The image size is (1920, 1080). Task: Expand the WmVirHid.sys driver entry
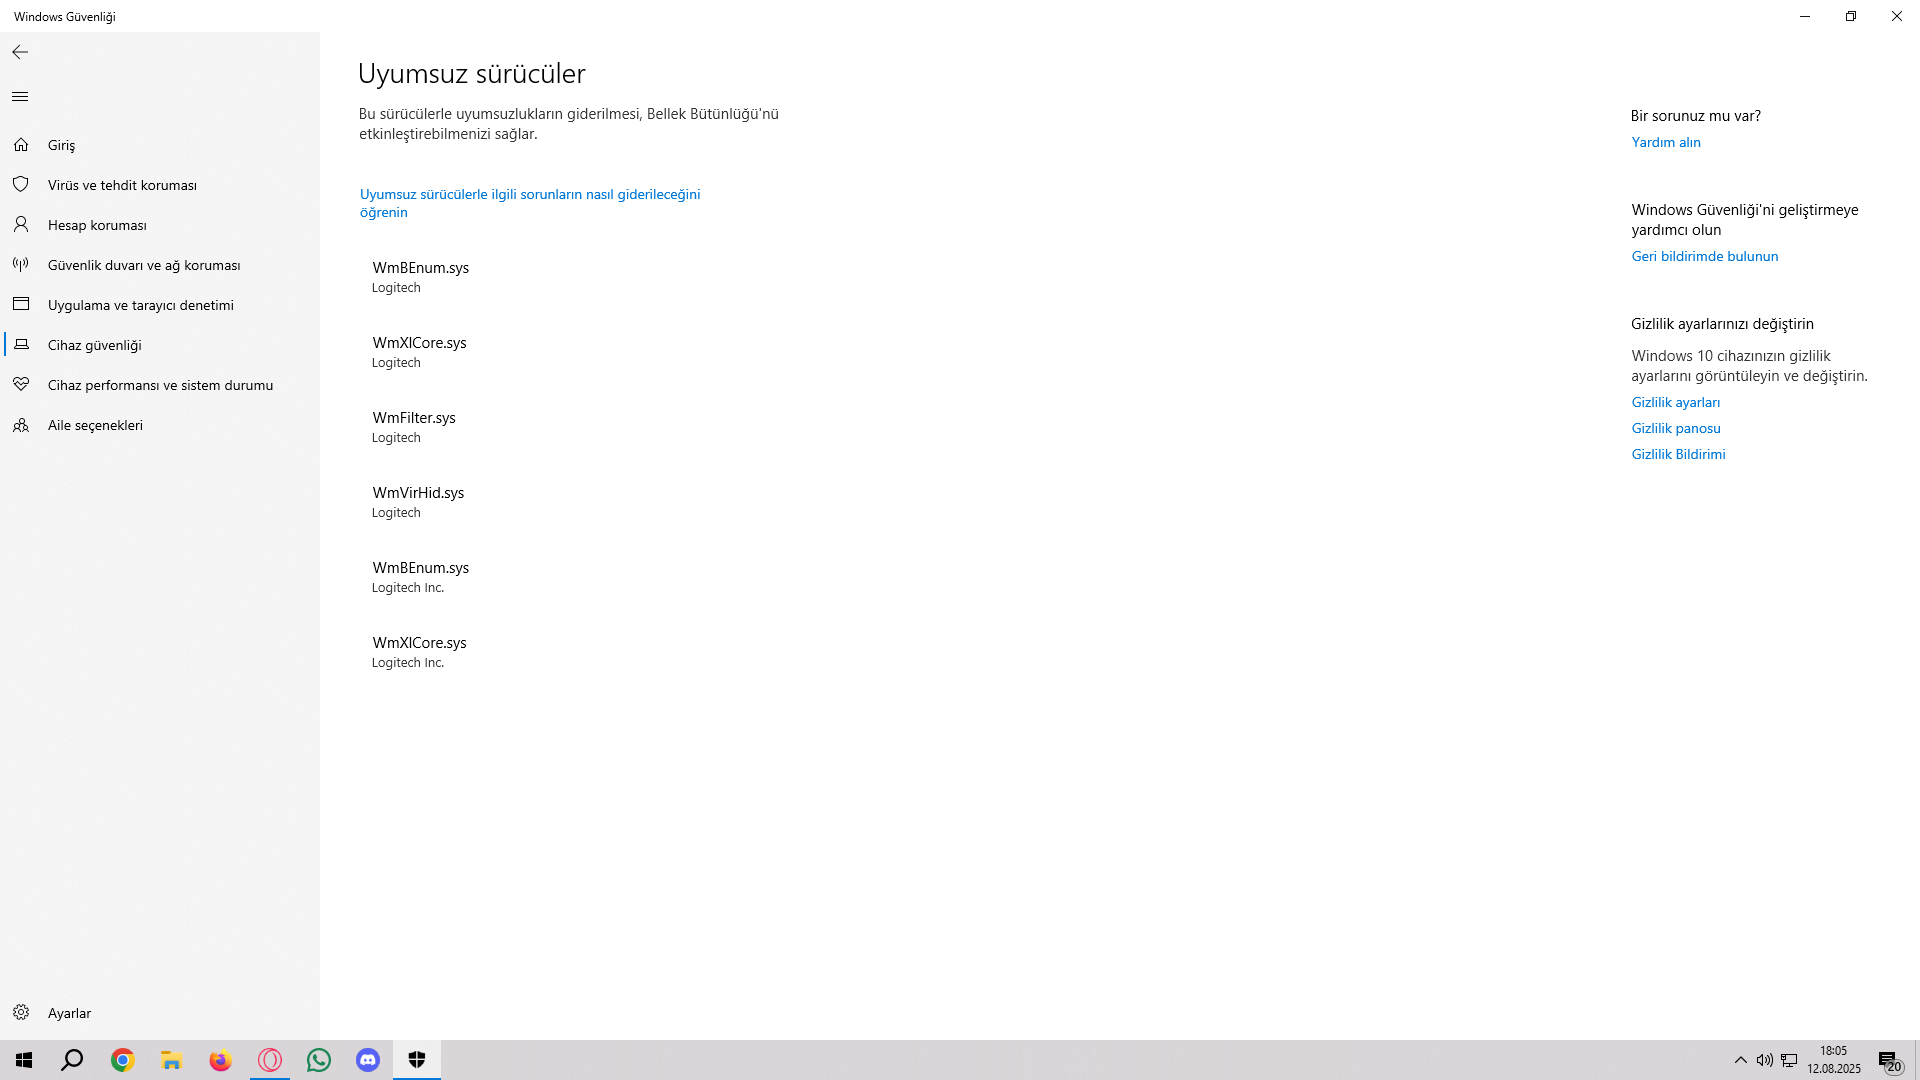[x=418, y=501]
